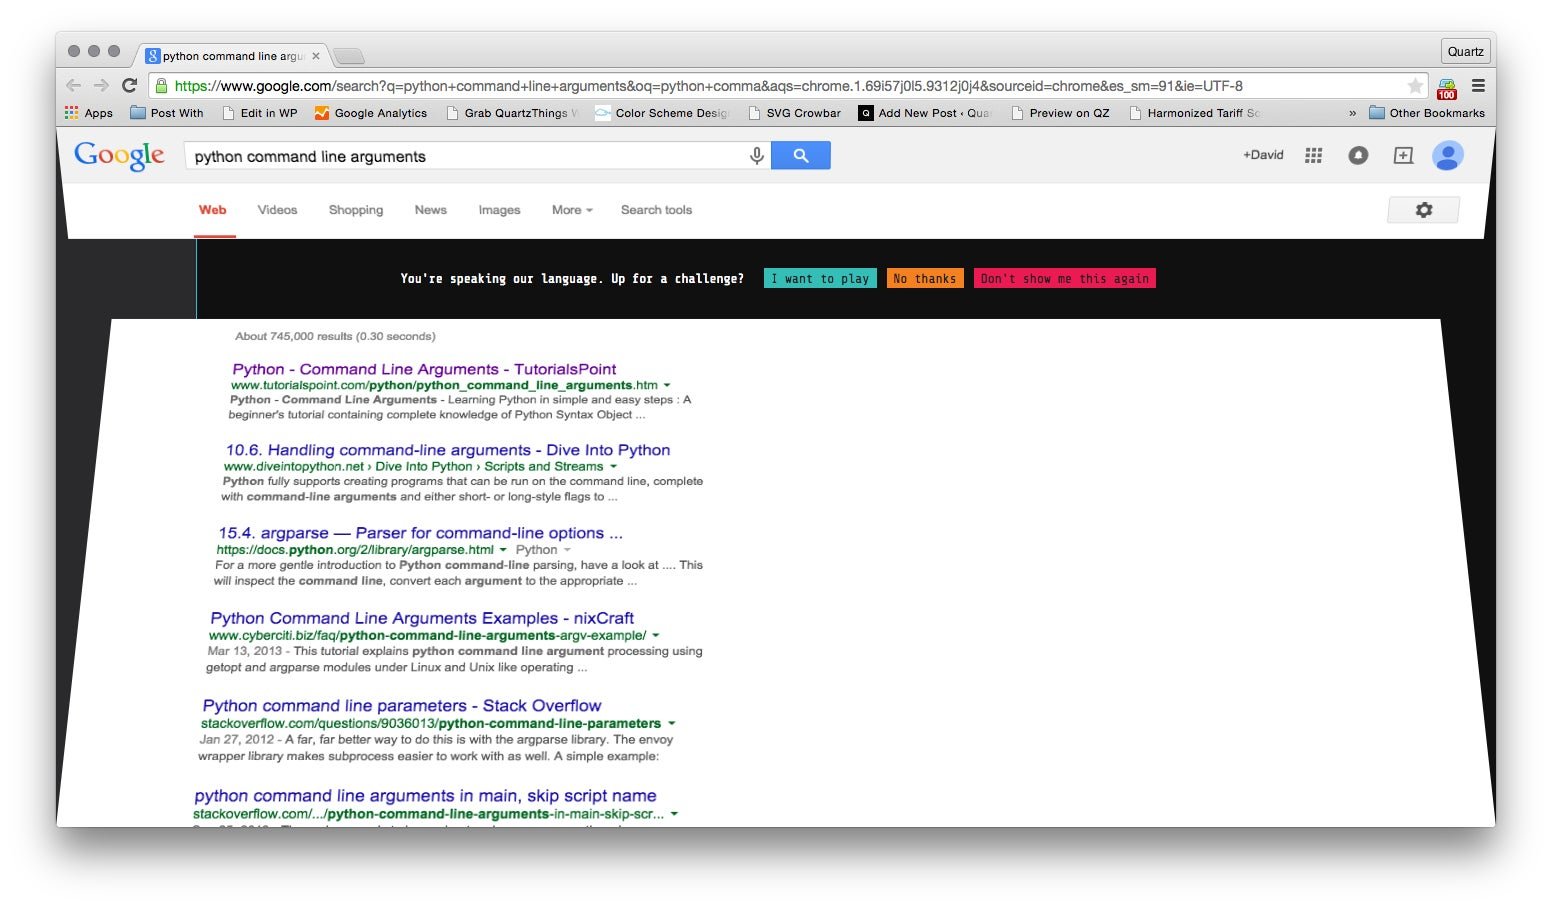Click the Quartz profile button
Viewport: 1552px width, 907px height.
coord(1466,52)
